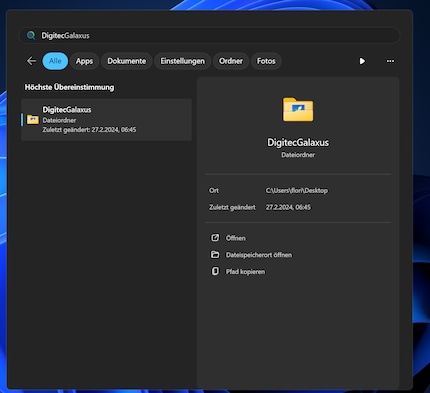Click the Öffnen open icon
This screenshot has width=430, height=393.
pyautogui.click(x=215, y=238)
